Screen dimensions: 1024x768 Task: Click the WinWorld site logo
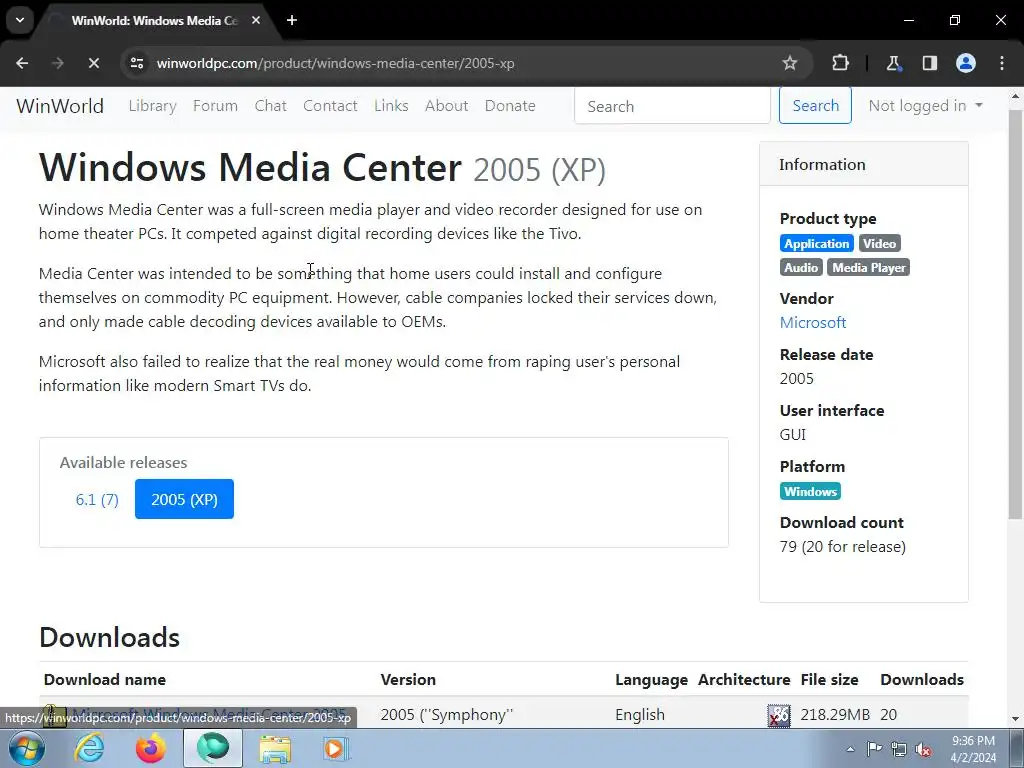click(x=60, y=106)
